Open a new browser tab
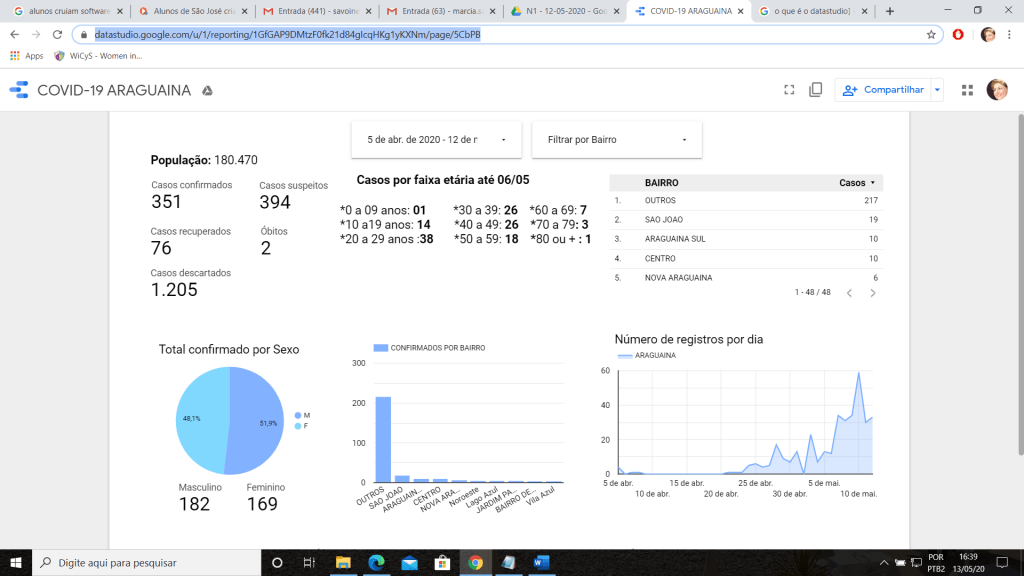This screenshot has width=1024, height=576. click(889, 11)
